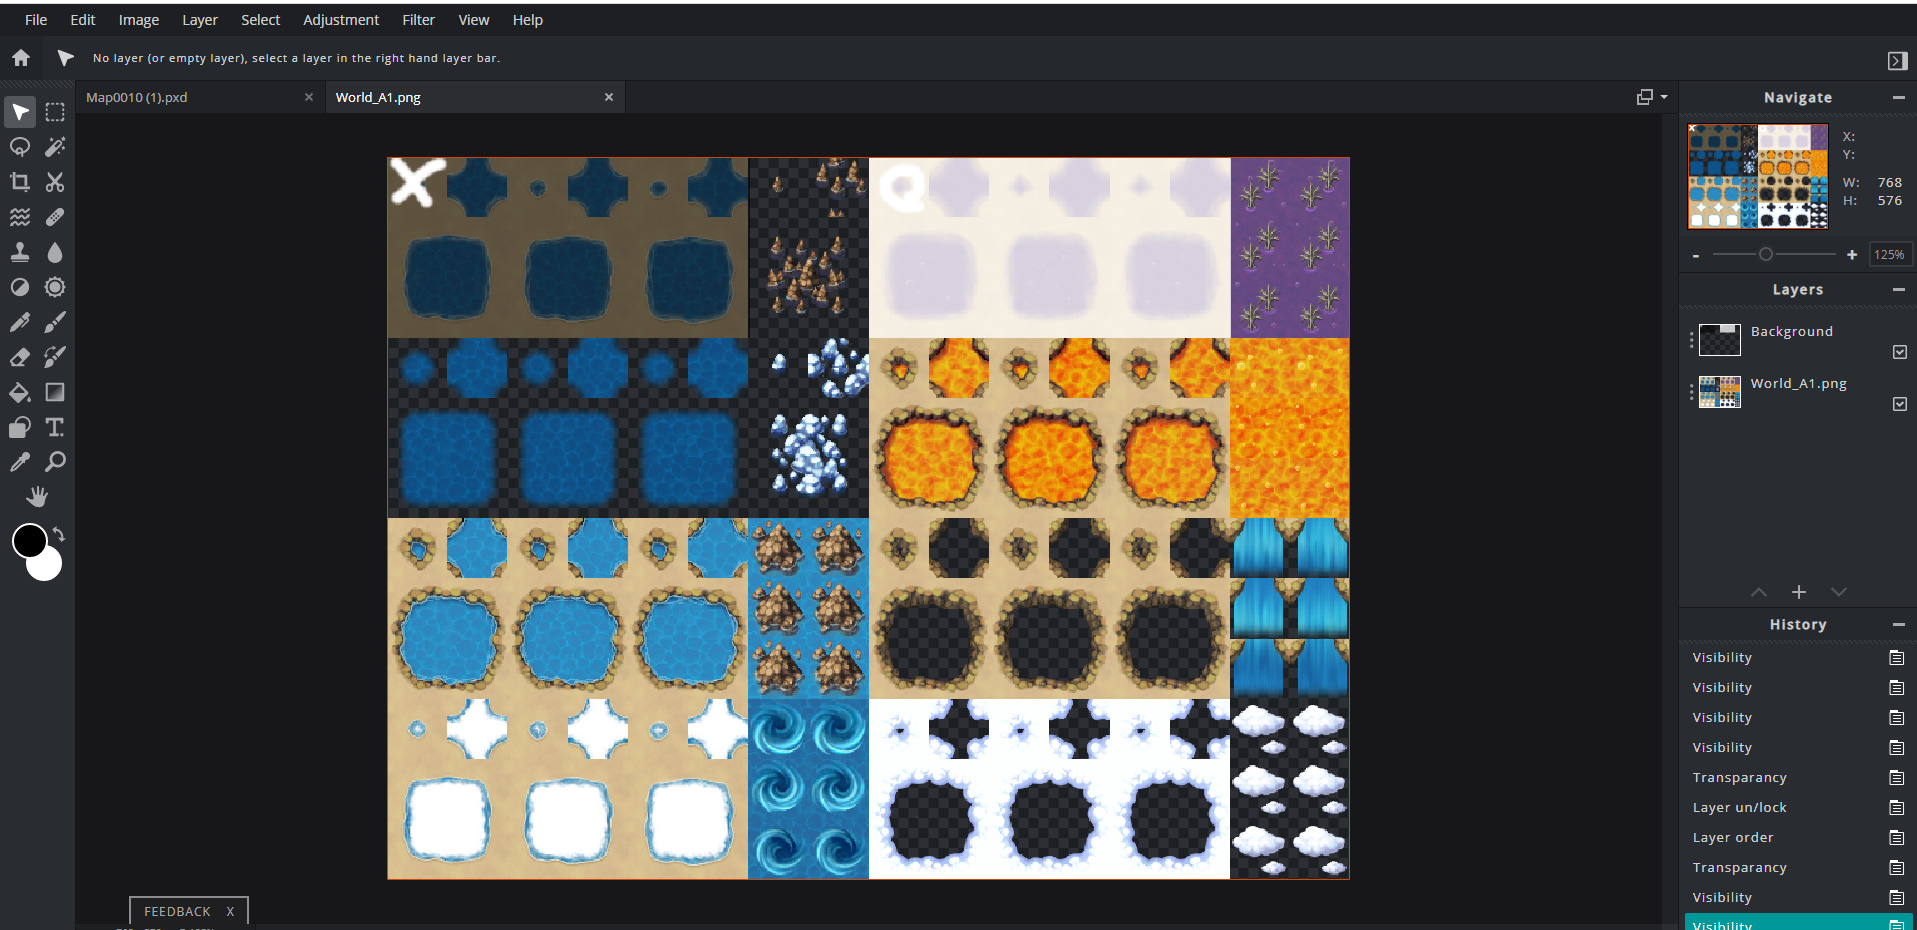Open the Layer menu

click(x=200, y=20)
